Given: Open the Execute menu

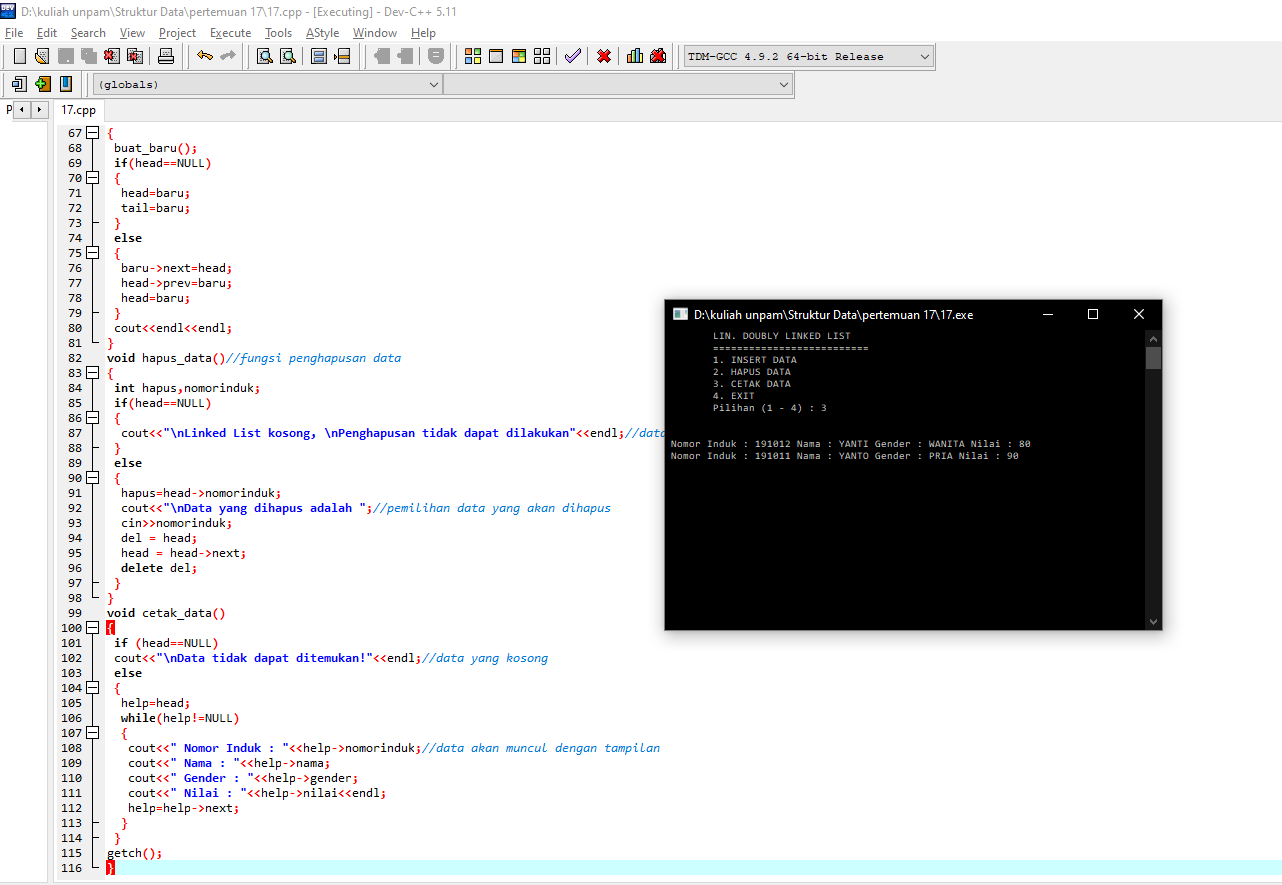Looking at the screenshot, I should point(230,33).
